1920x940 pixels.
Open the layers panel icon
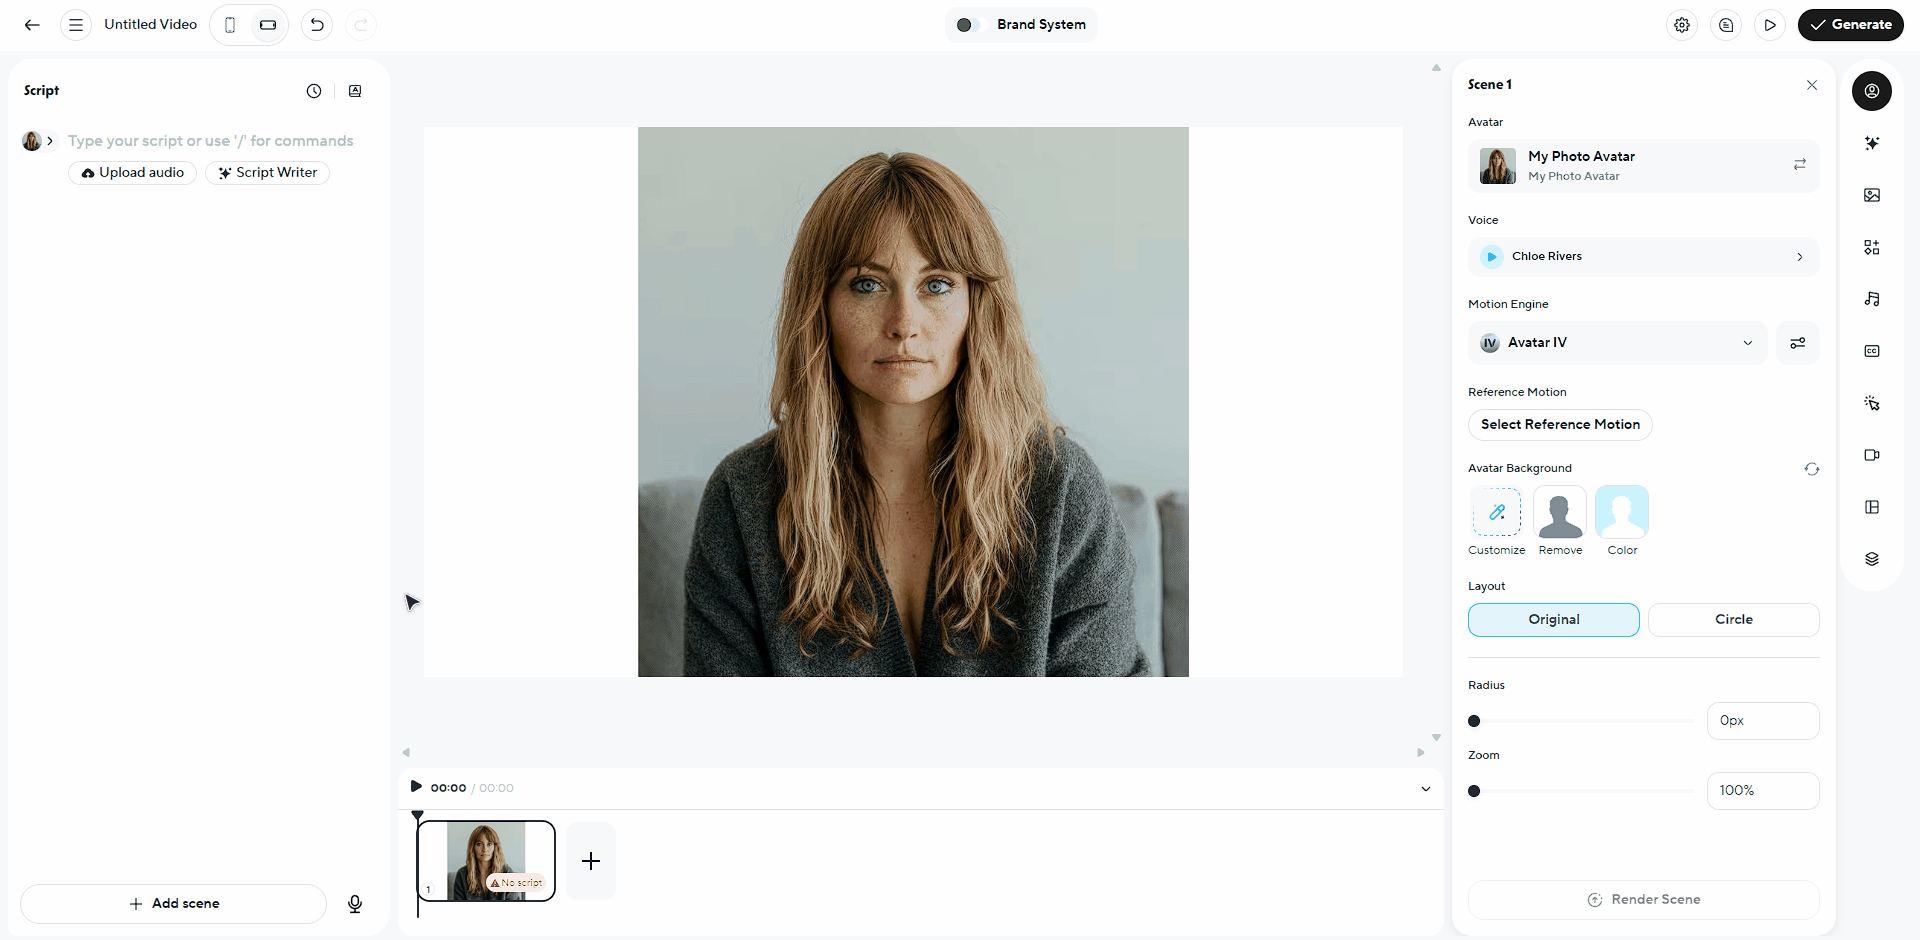pyautogui.click(x=1871, y=559)
